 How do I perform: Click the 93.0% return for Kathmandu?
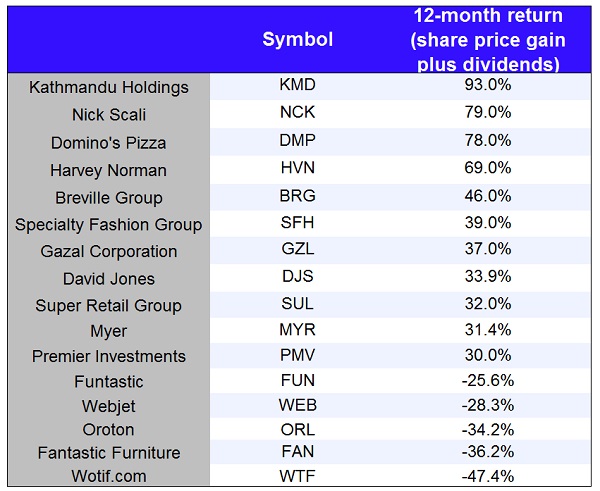[x=489, y=87]
